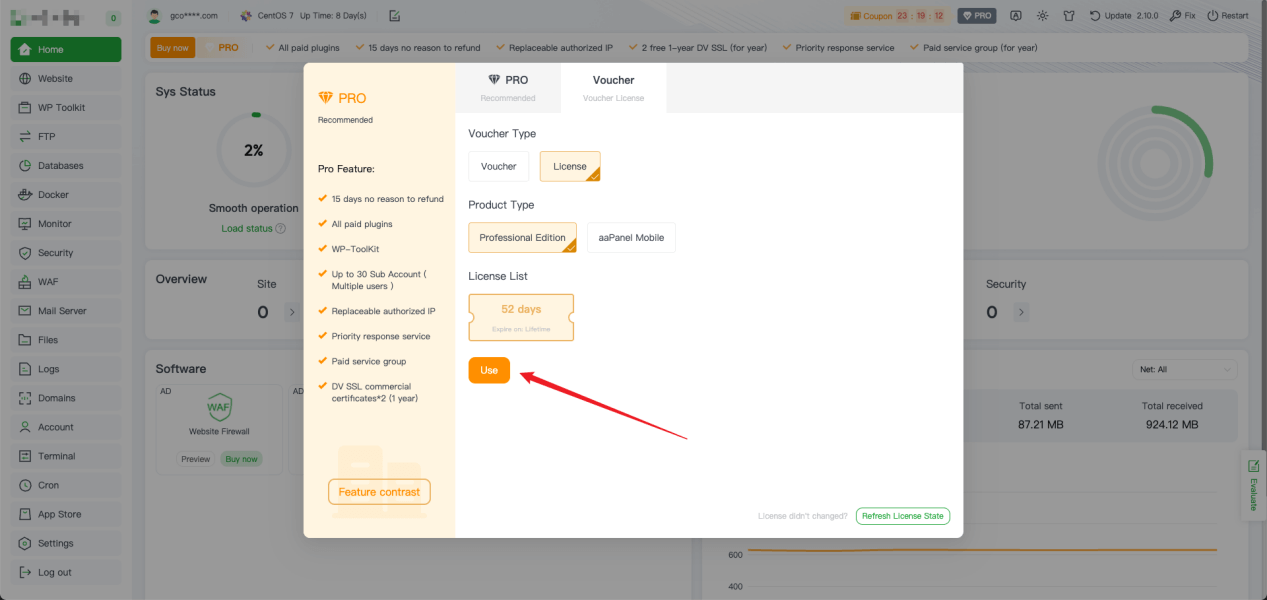This screenshot has height=600, width=1267.
Task: Open the Mail Server section
Action: click(62, 311)
